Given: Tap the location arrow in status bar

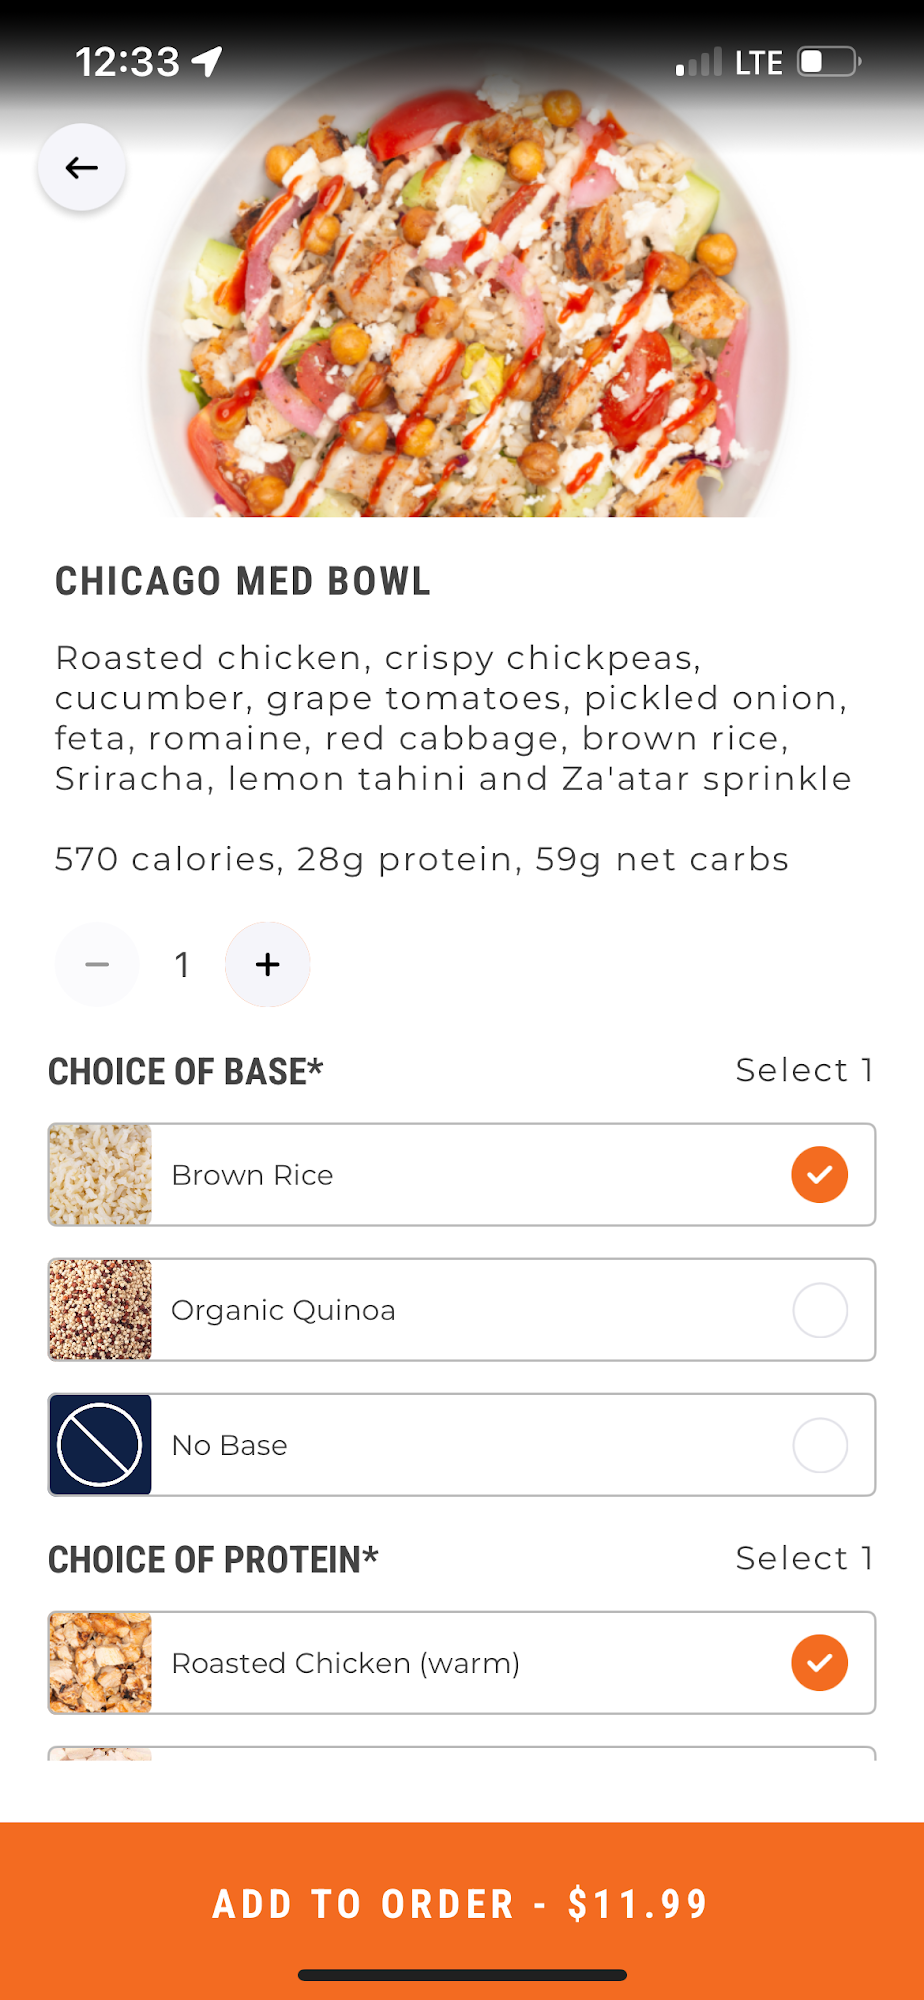Looking at the screenshot, I should pos(207,62).
